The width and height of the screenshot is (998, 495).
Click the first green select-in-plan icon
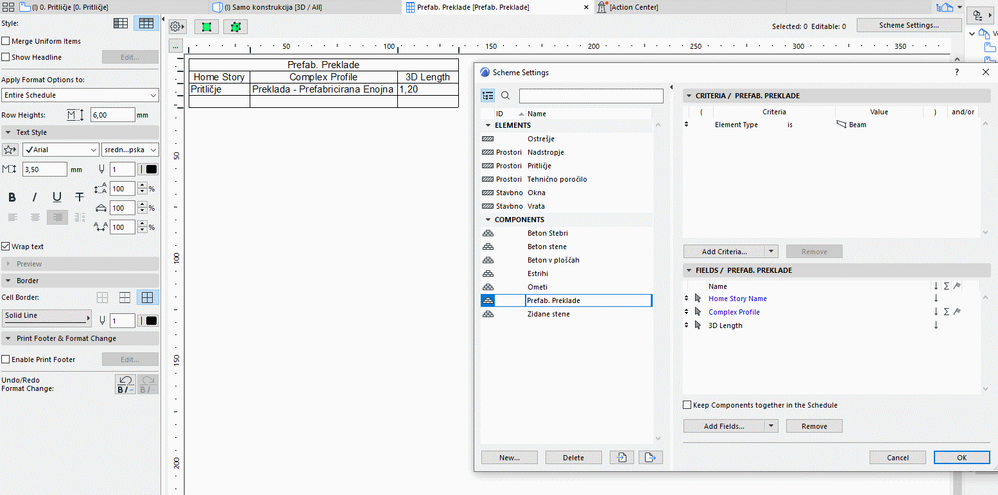[x=206, y=27]
